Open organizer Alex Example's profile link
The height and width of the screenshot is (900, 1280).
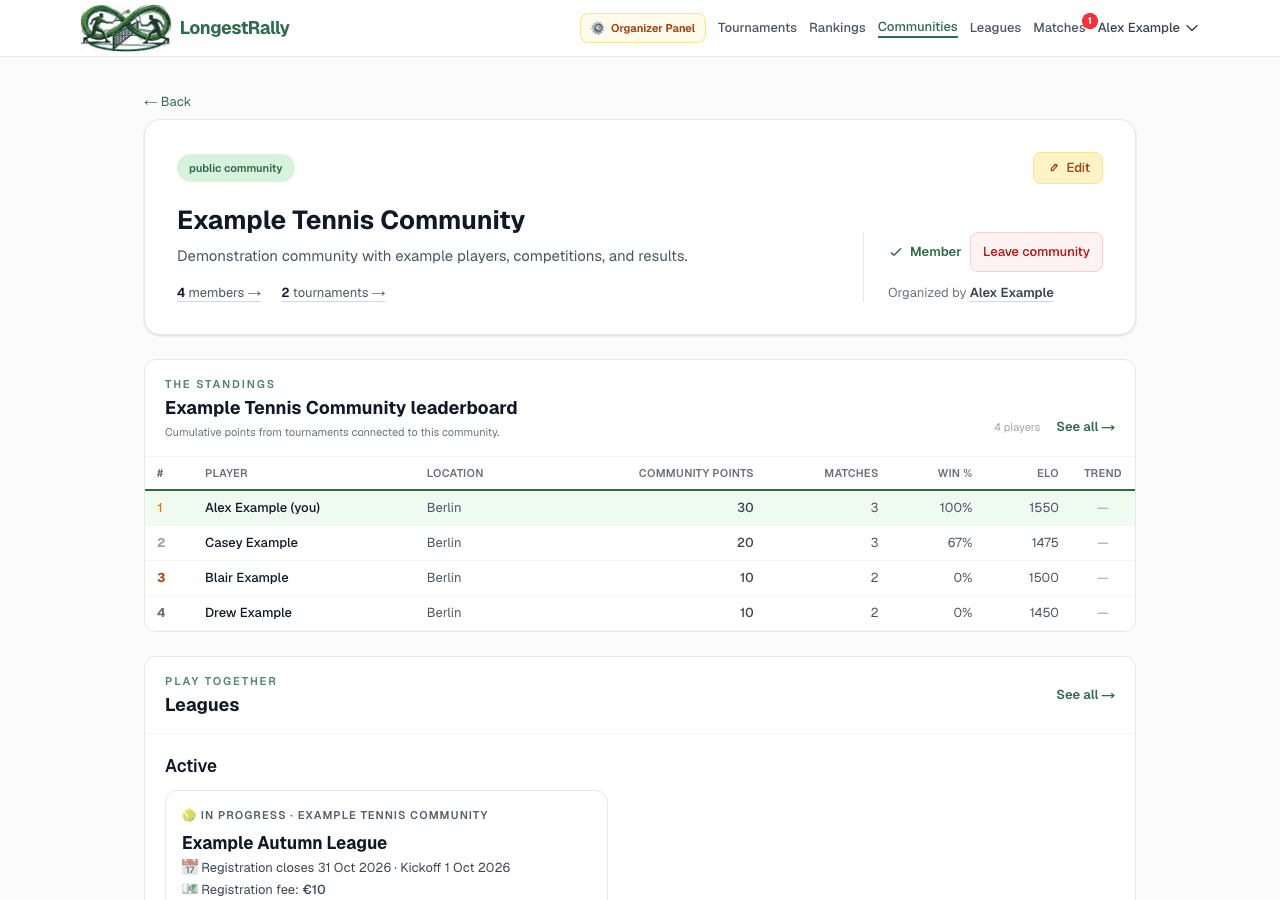click(1011, 293)
